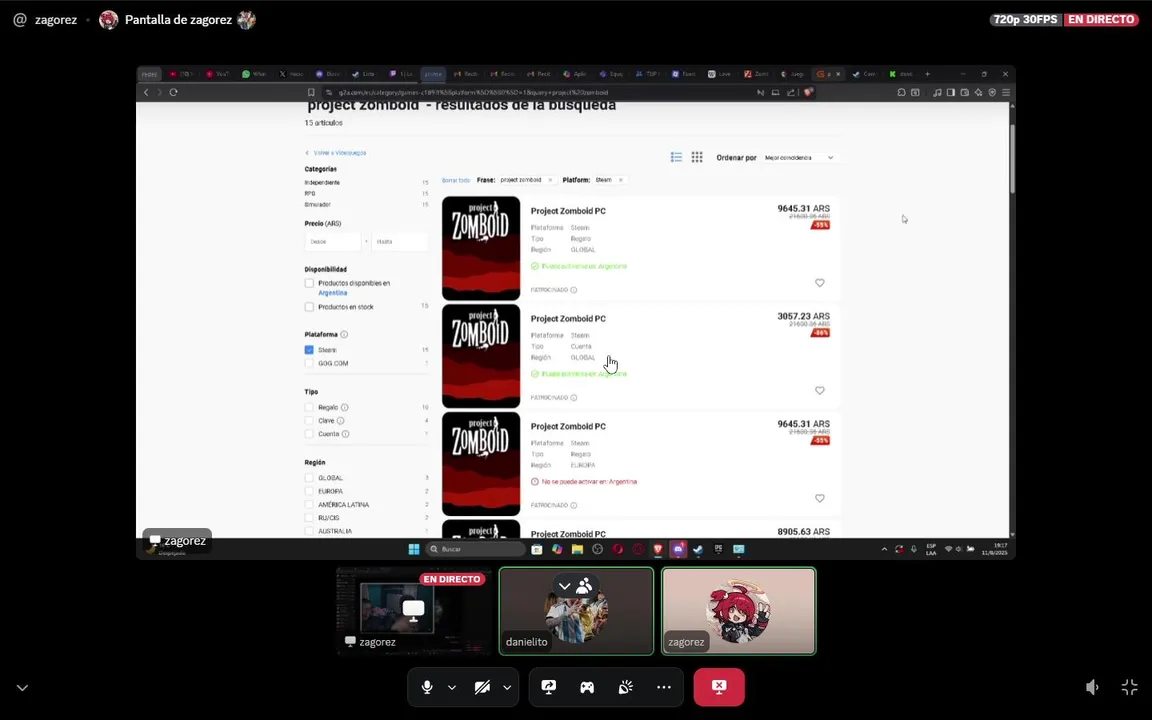Favorite the 9645.31 ARS GLOBAL listing

click(820, 283)
